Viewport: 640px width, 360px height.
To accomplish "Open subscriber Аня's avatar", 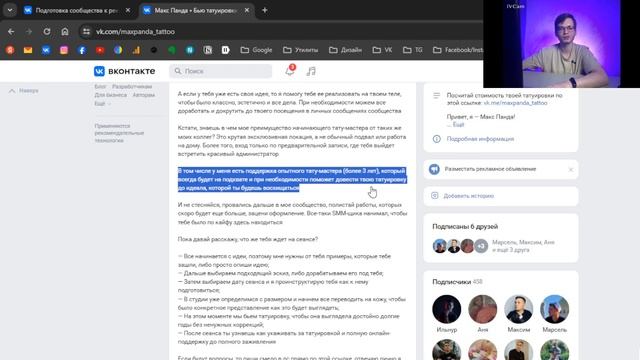I will click(482, 309).
